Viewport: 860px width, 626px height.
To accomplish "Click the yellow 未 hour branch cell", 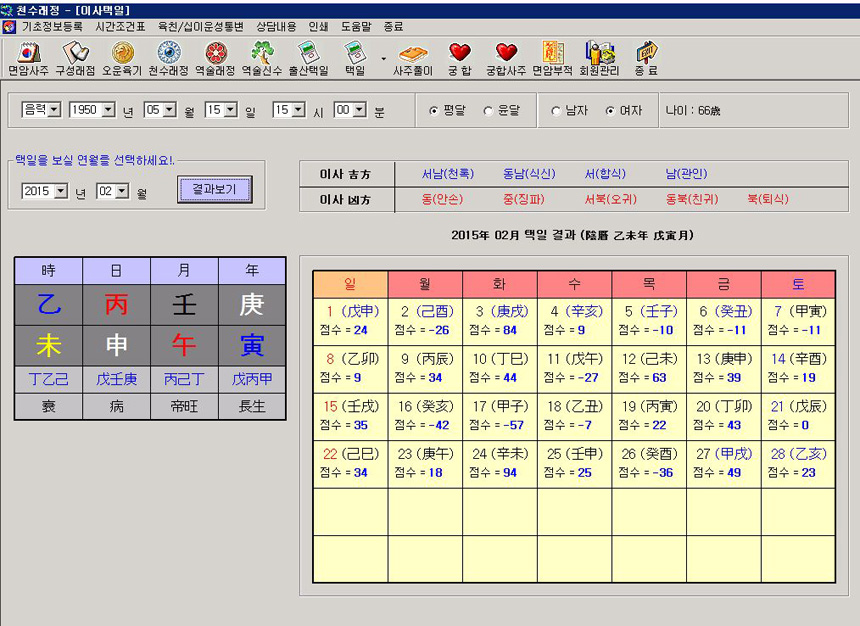I will [48, 346].
